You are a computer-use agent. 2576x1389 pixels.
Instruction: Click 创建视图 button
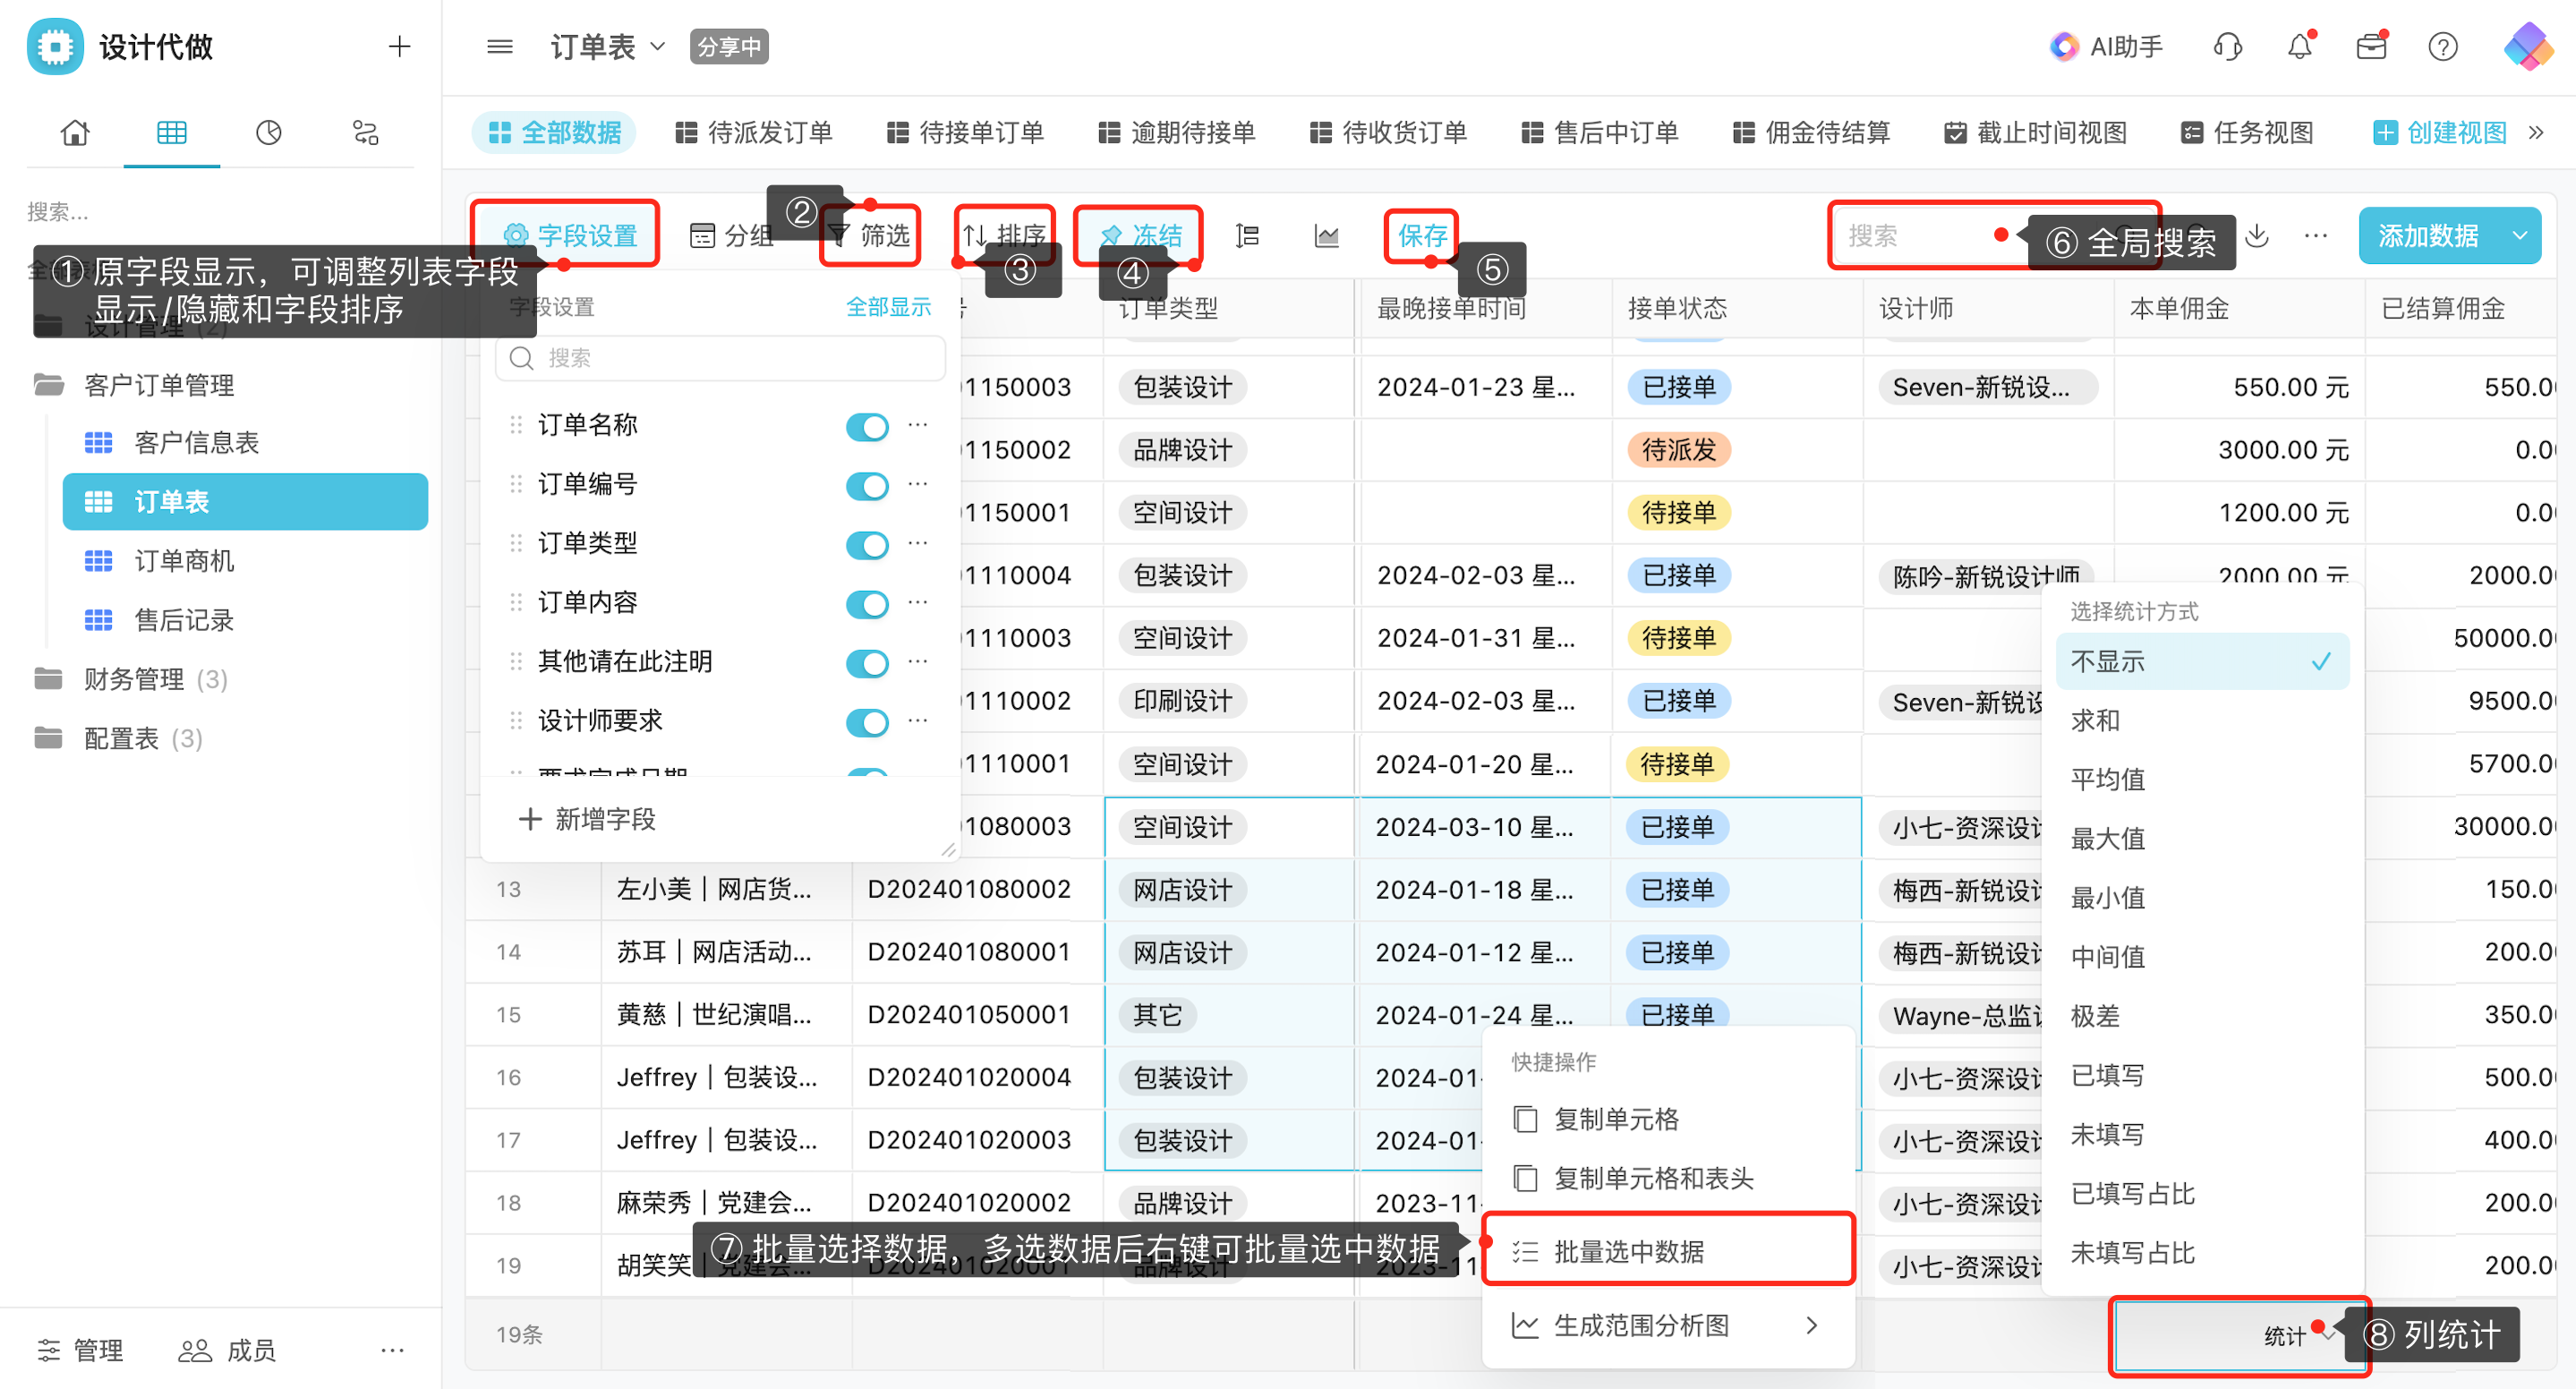pos(2440,132)
